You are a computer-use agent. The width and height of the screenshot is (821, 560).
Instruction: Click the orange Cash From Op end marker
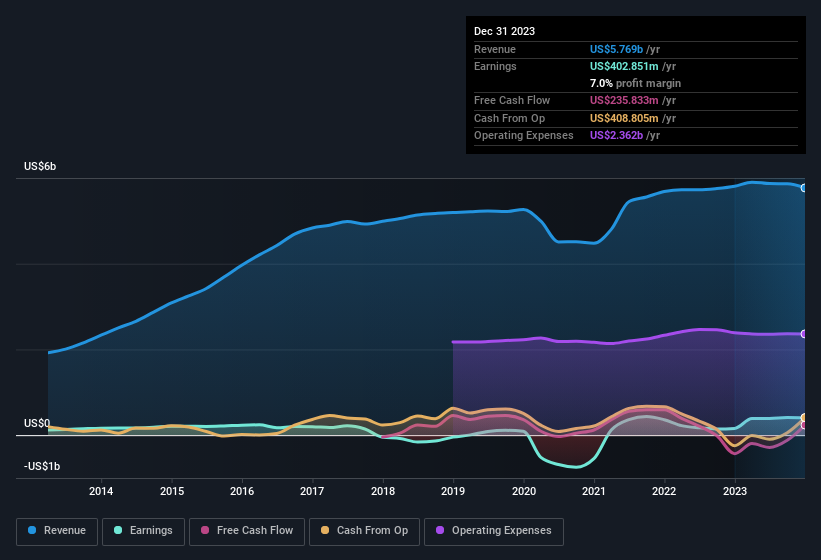(804, 418)
